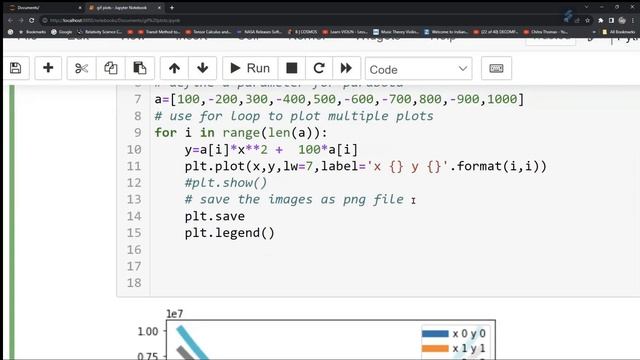640x360 pixels.
Task: Open the cell type Code dropdown
Action: (x=418, y=69)
